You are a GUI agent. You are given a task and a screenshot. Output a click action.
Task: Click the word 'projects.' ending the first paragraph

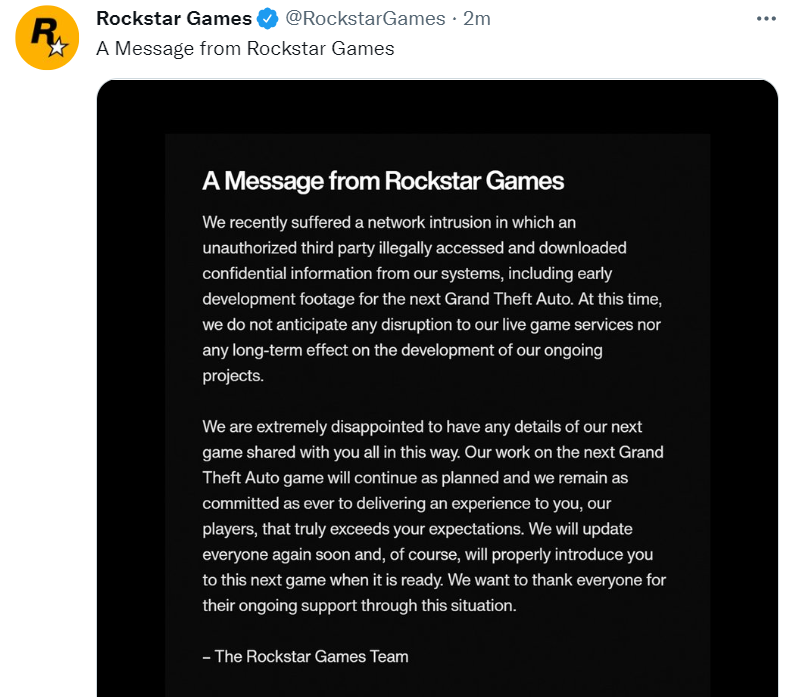(233, 376)
